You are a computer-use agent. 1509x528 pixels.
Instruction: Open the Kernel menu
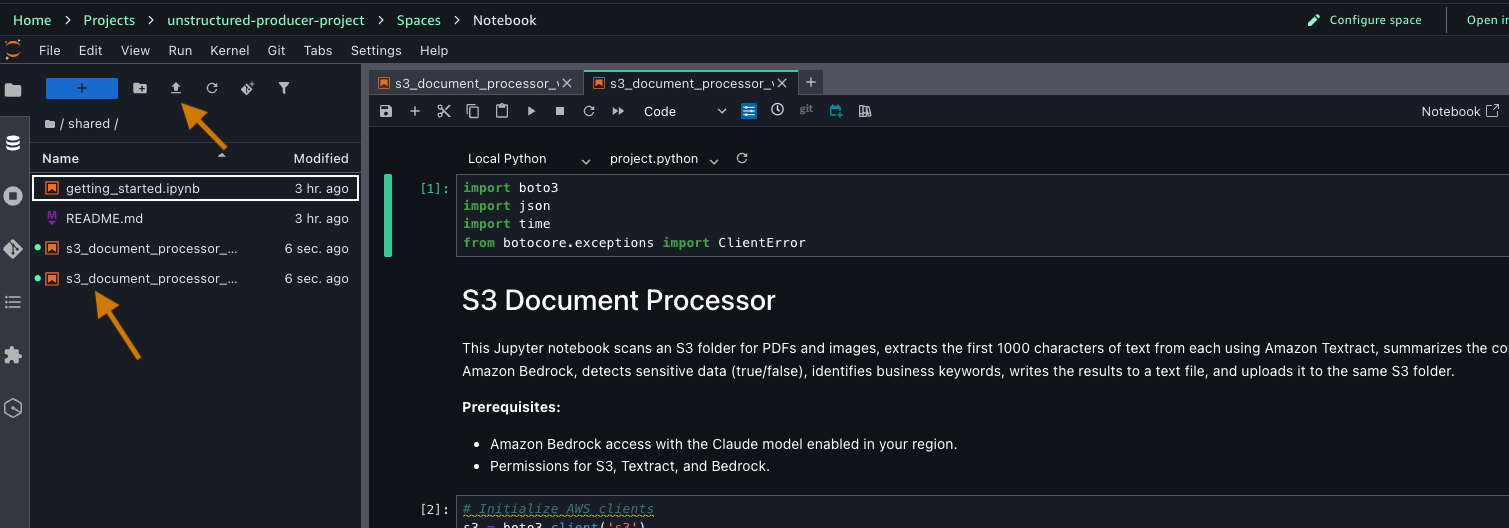point(229,50)
